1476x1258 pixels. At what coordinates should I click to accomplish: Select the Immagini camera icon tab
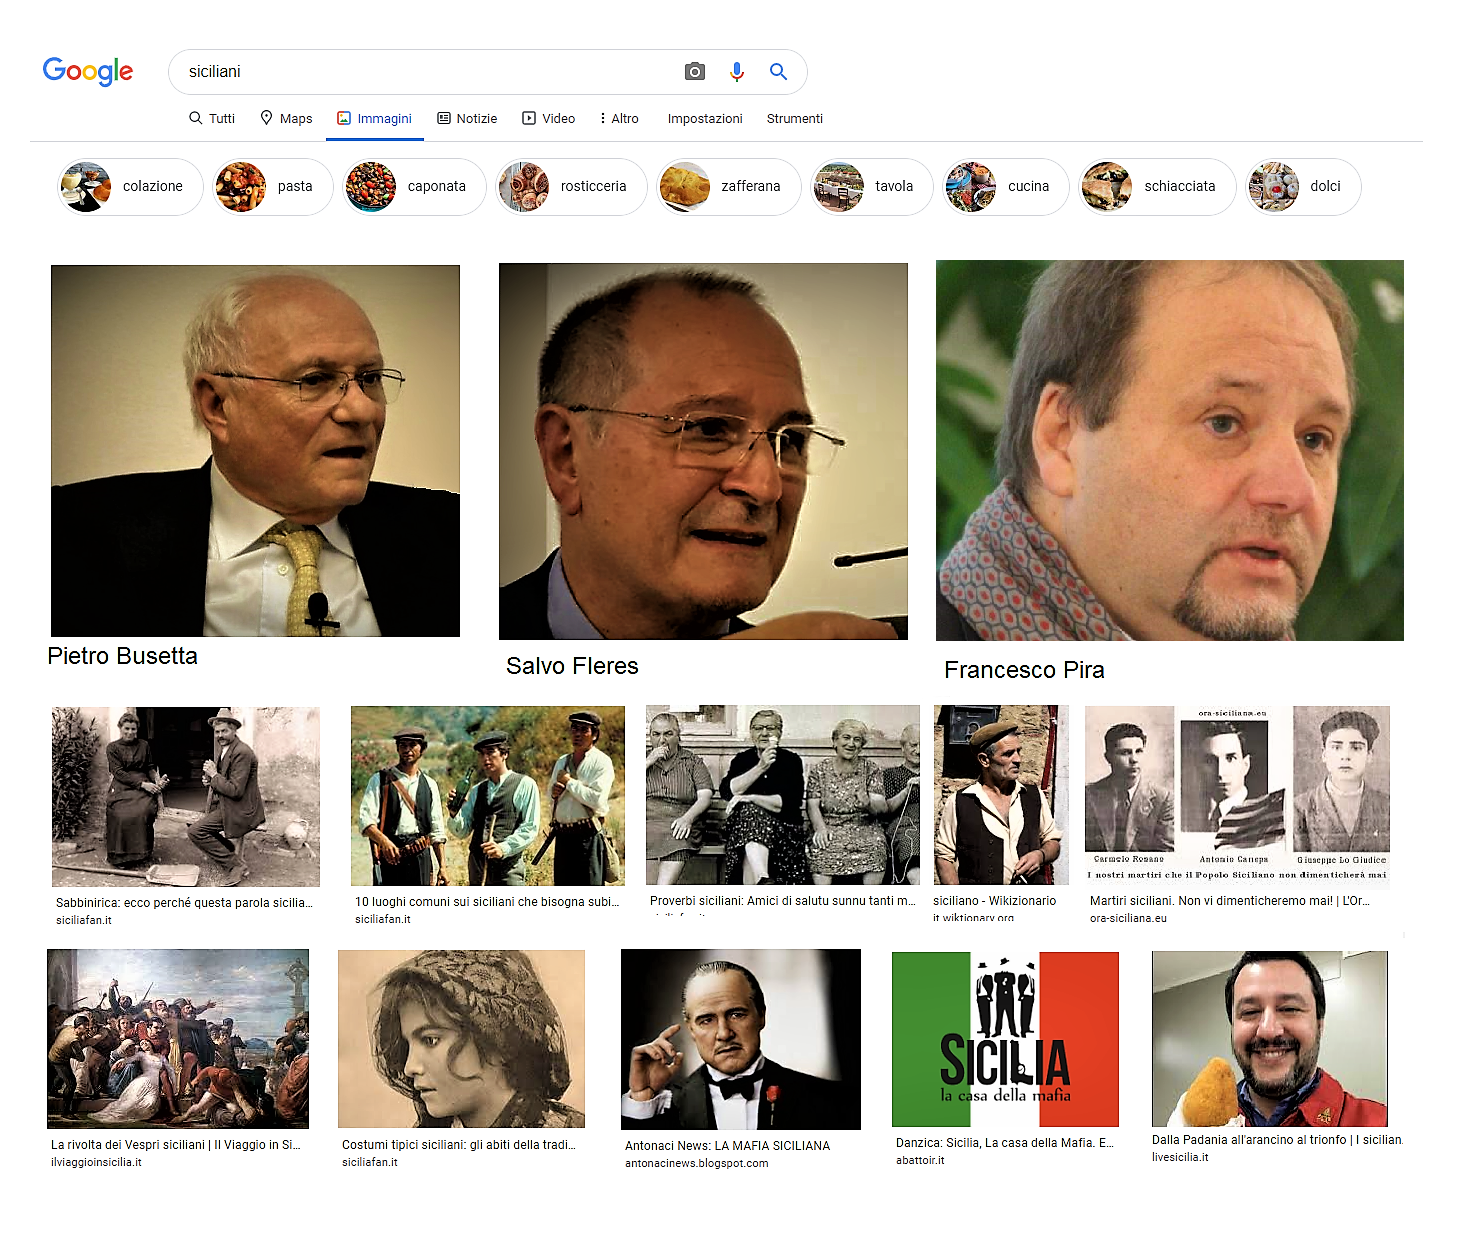point(345,118)
